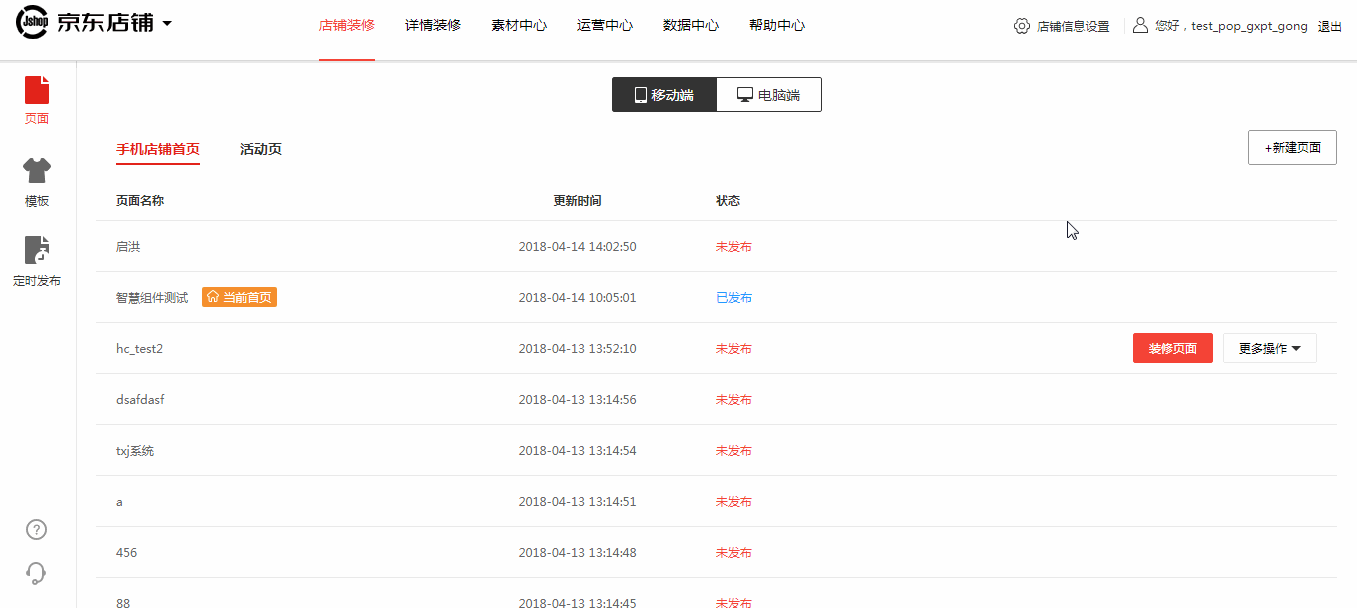
Task: Switch to 电脑端 desktop view
Action: 769,95
